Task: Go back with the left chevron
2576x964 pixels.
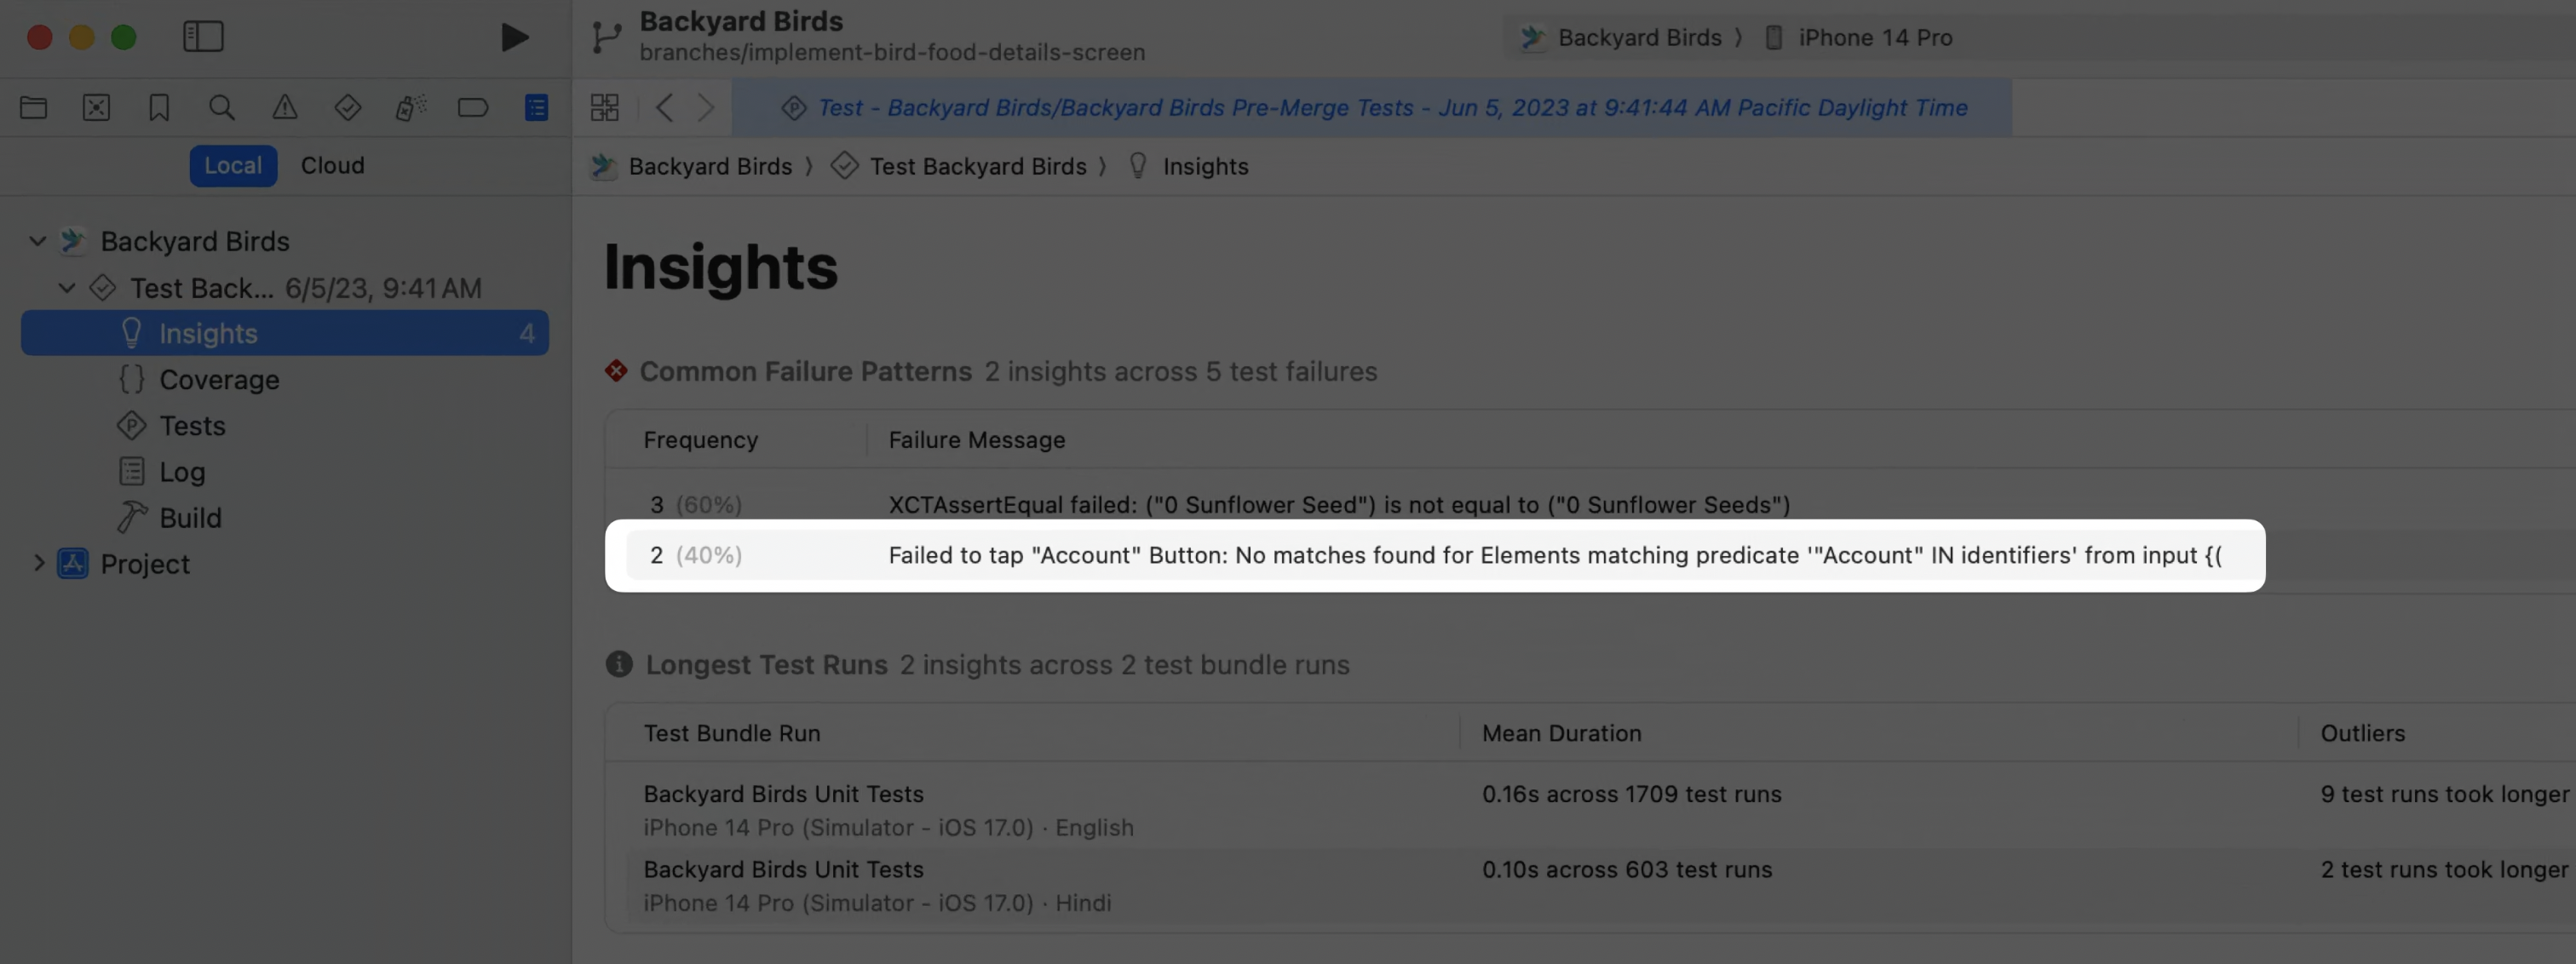Action: coord(665,107)
